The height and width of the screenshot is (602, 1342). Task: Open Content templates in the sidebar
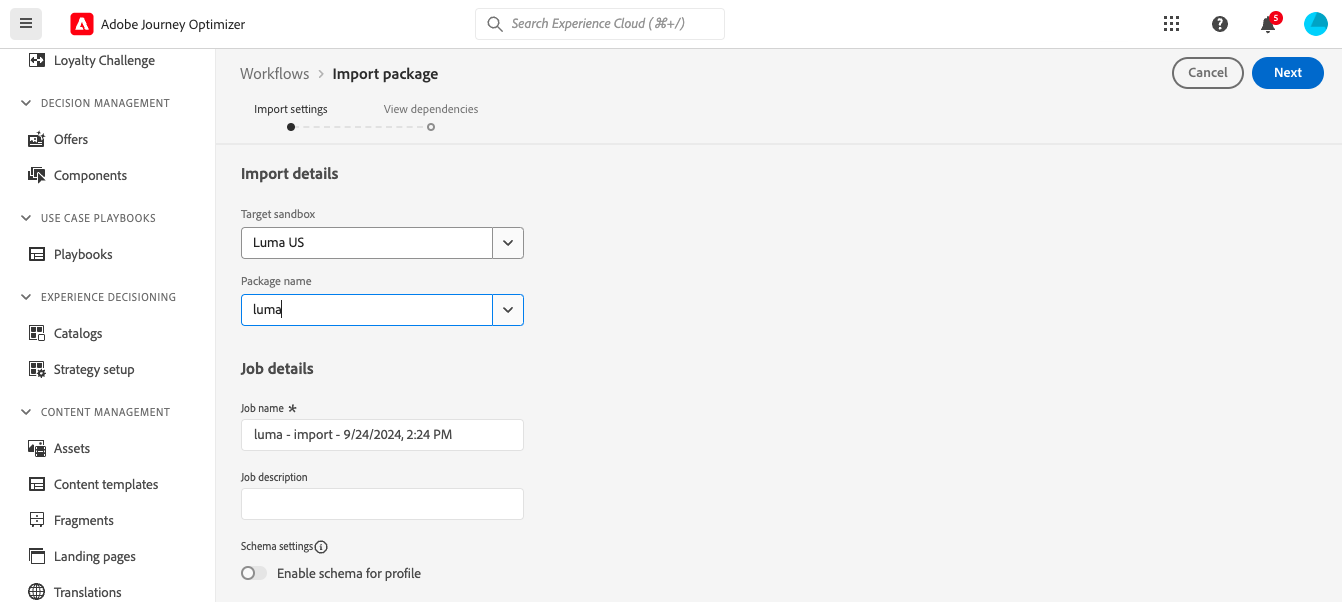[x=106, y=484]
